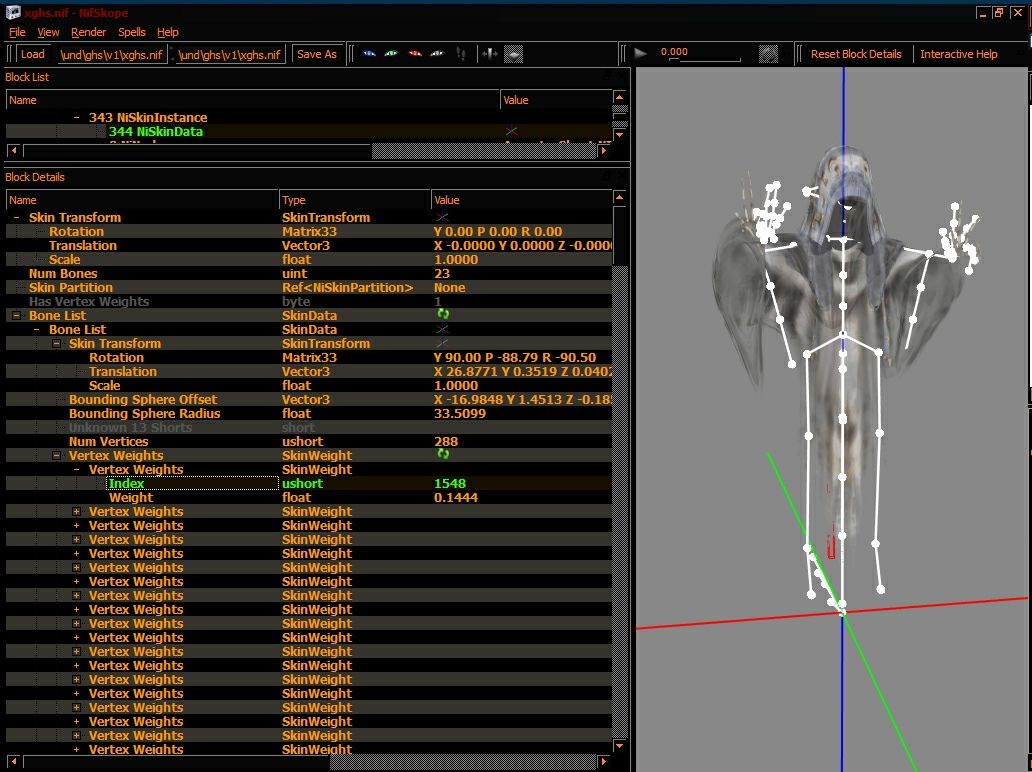Open the View menu
The image size is (1032, 772).
(x=48, y=32)
